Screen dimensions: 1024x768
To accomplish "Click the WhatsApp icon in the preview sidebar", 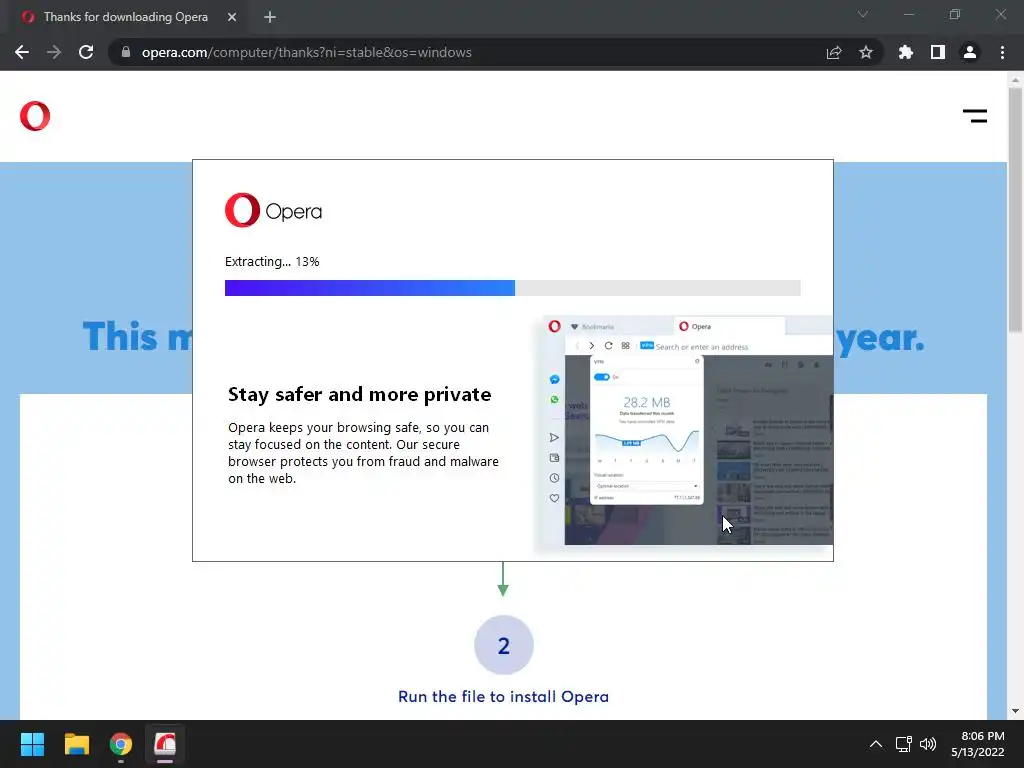I will 554,399.
